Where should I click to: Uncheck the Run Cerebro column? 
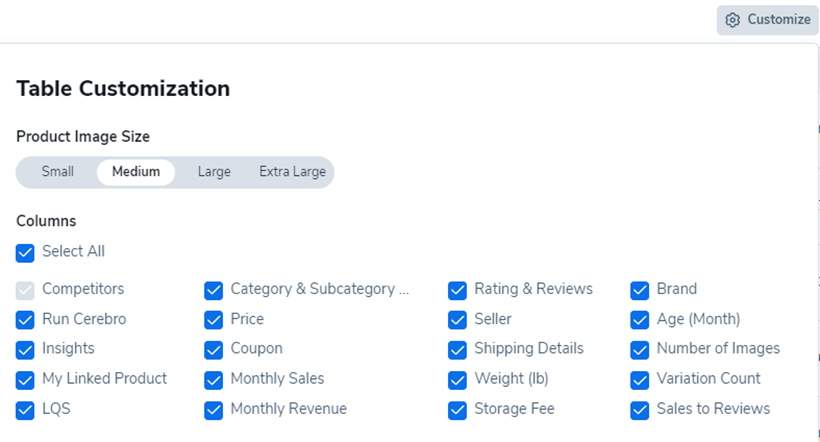coord(25,320)
